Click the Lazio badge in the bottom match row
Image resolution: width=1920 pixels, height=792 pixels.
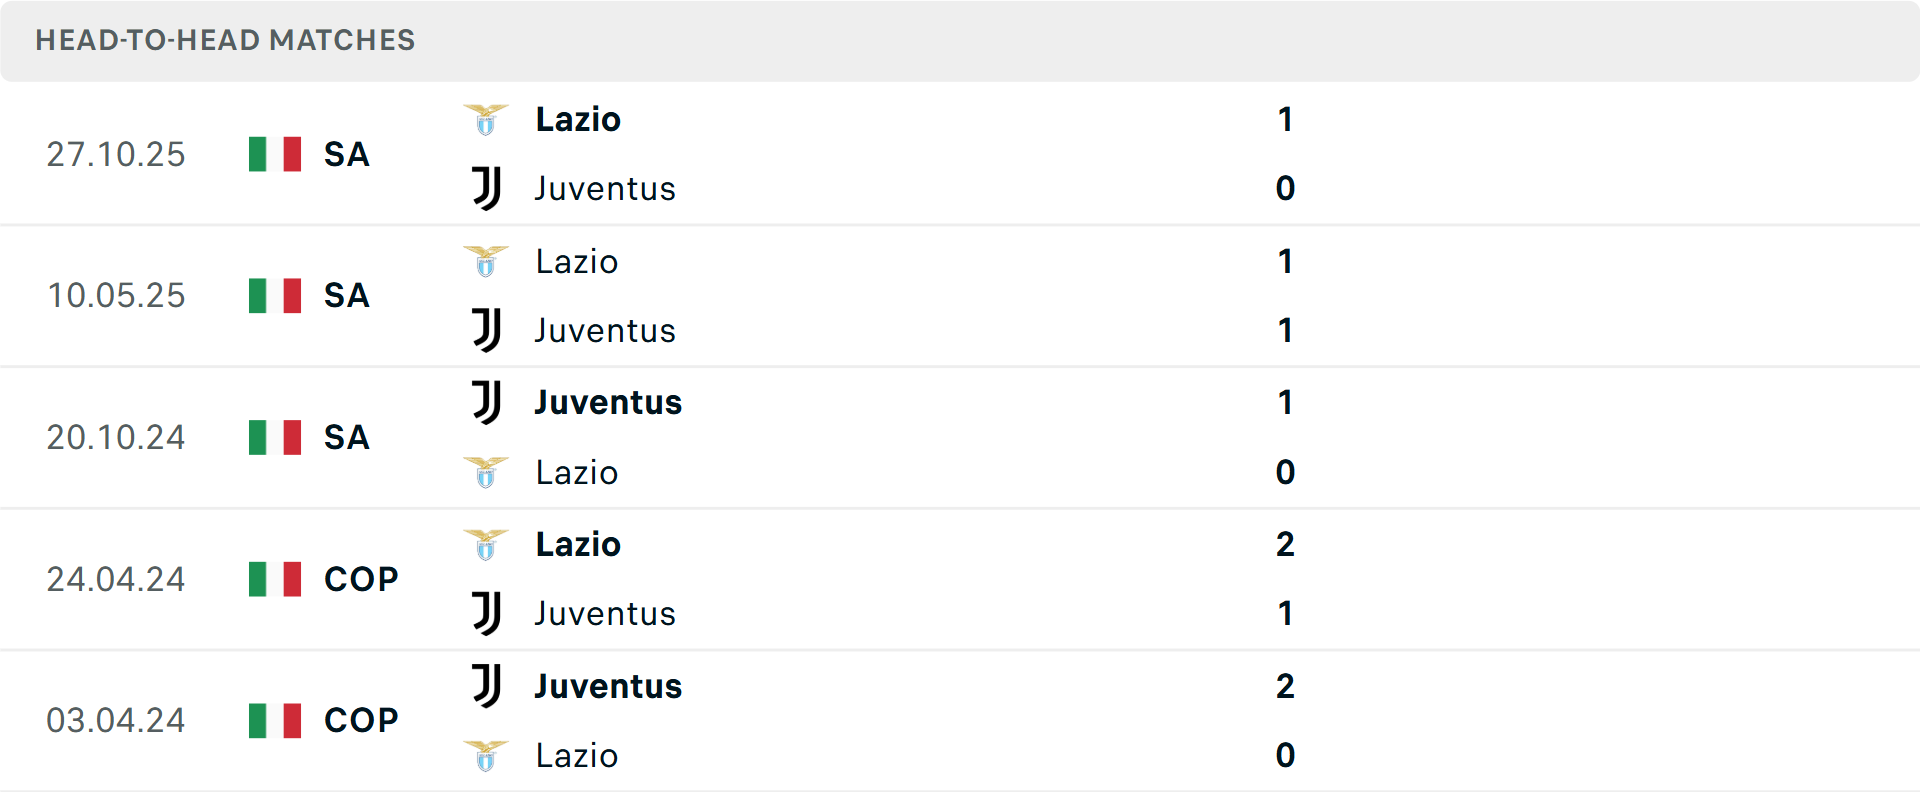pyautogui.click(x=486, y=756)
